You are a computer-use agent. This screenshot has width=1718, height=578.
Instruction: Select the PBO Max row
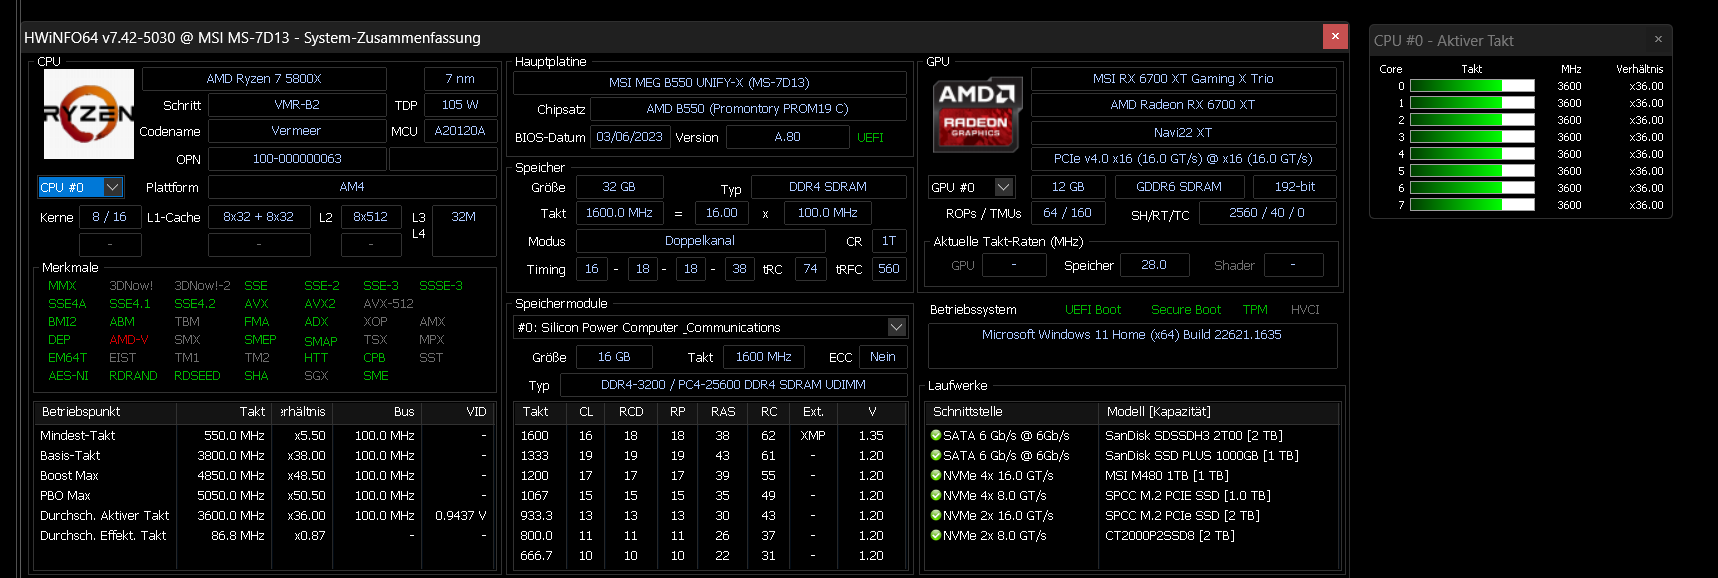point(264,495)
